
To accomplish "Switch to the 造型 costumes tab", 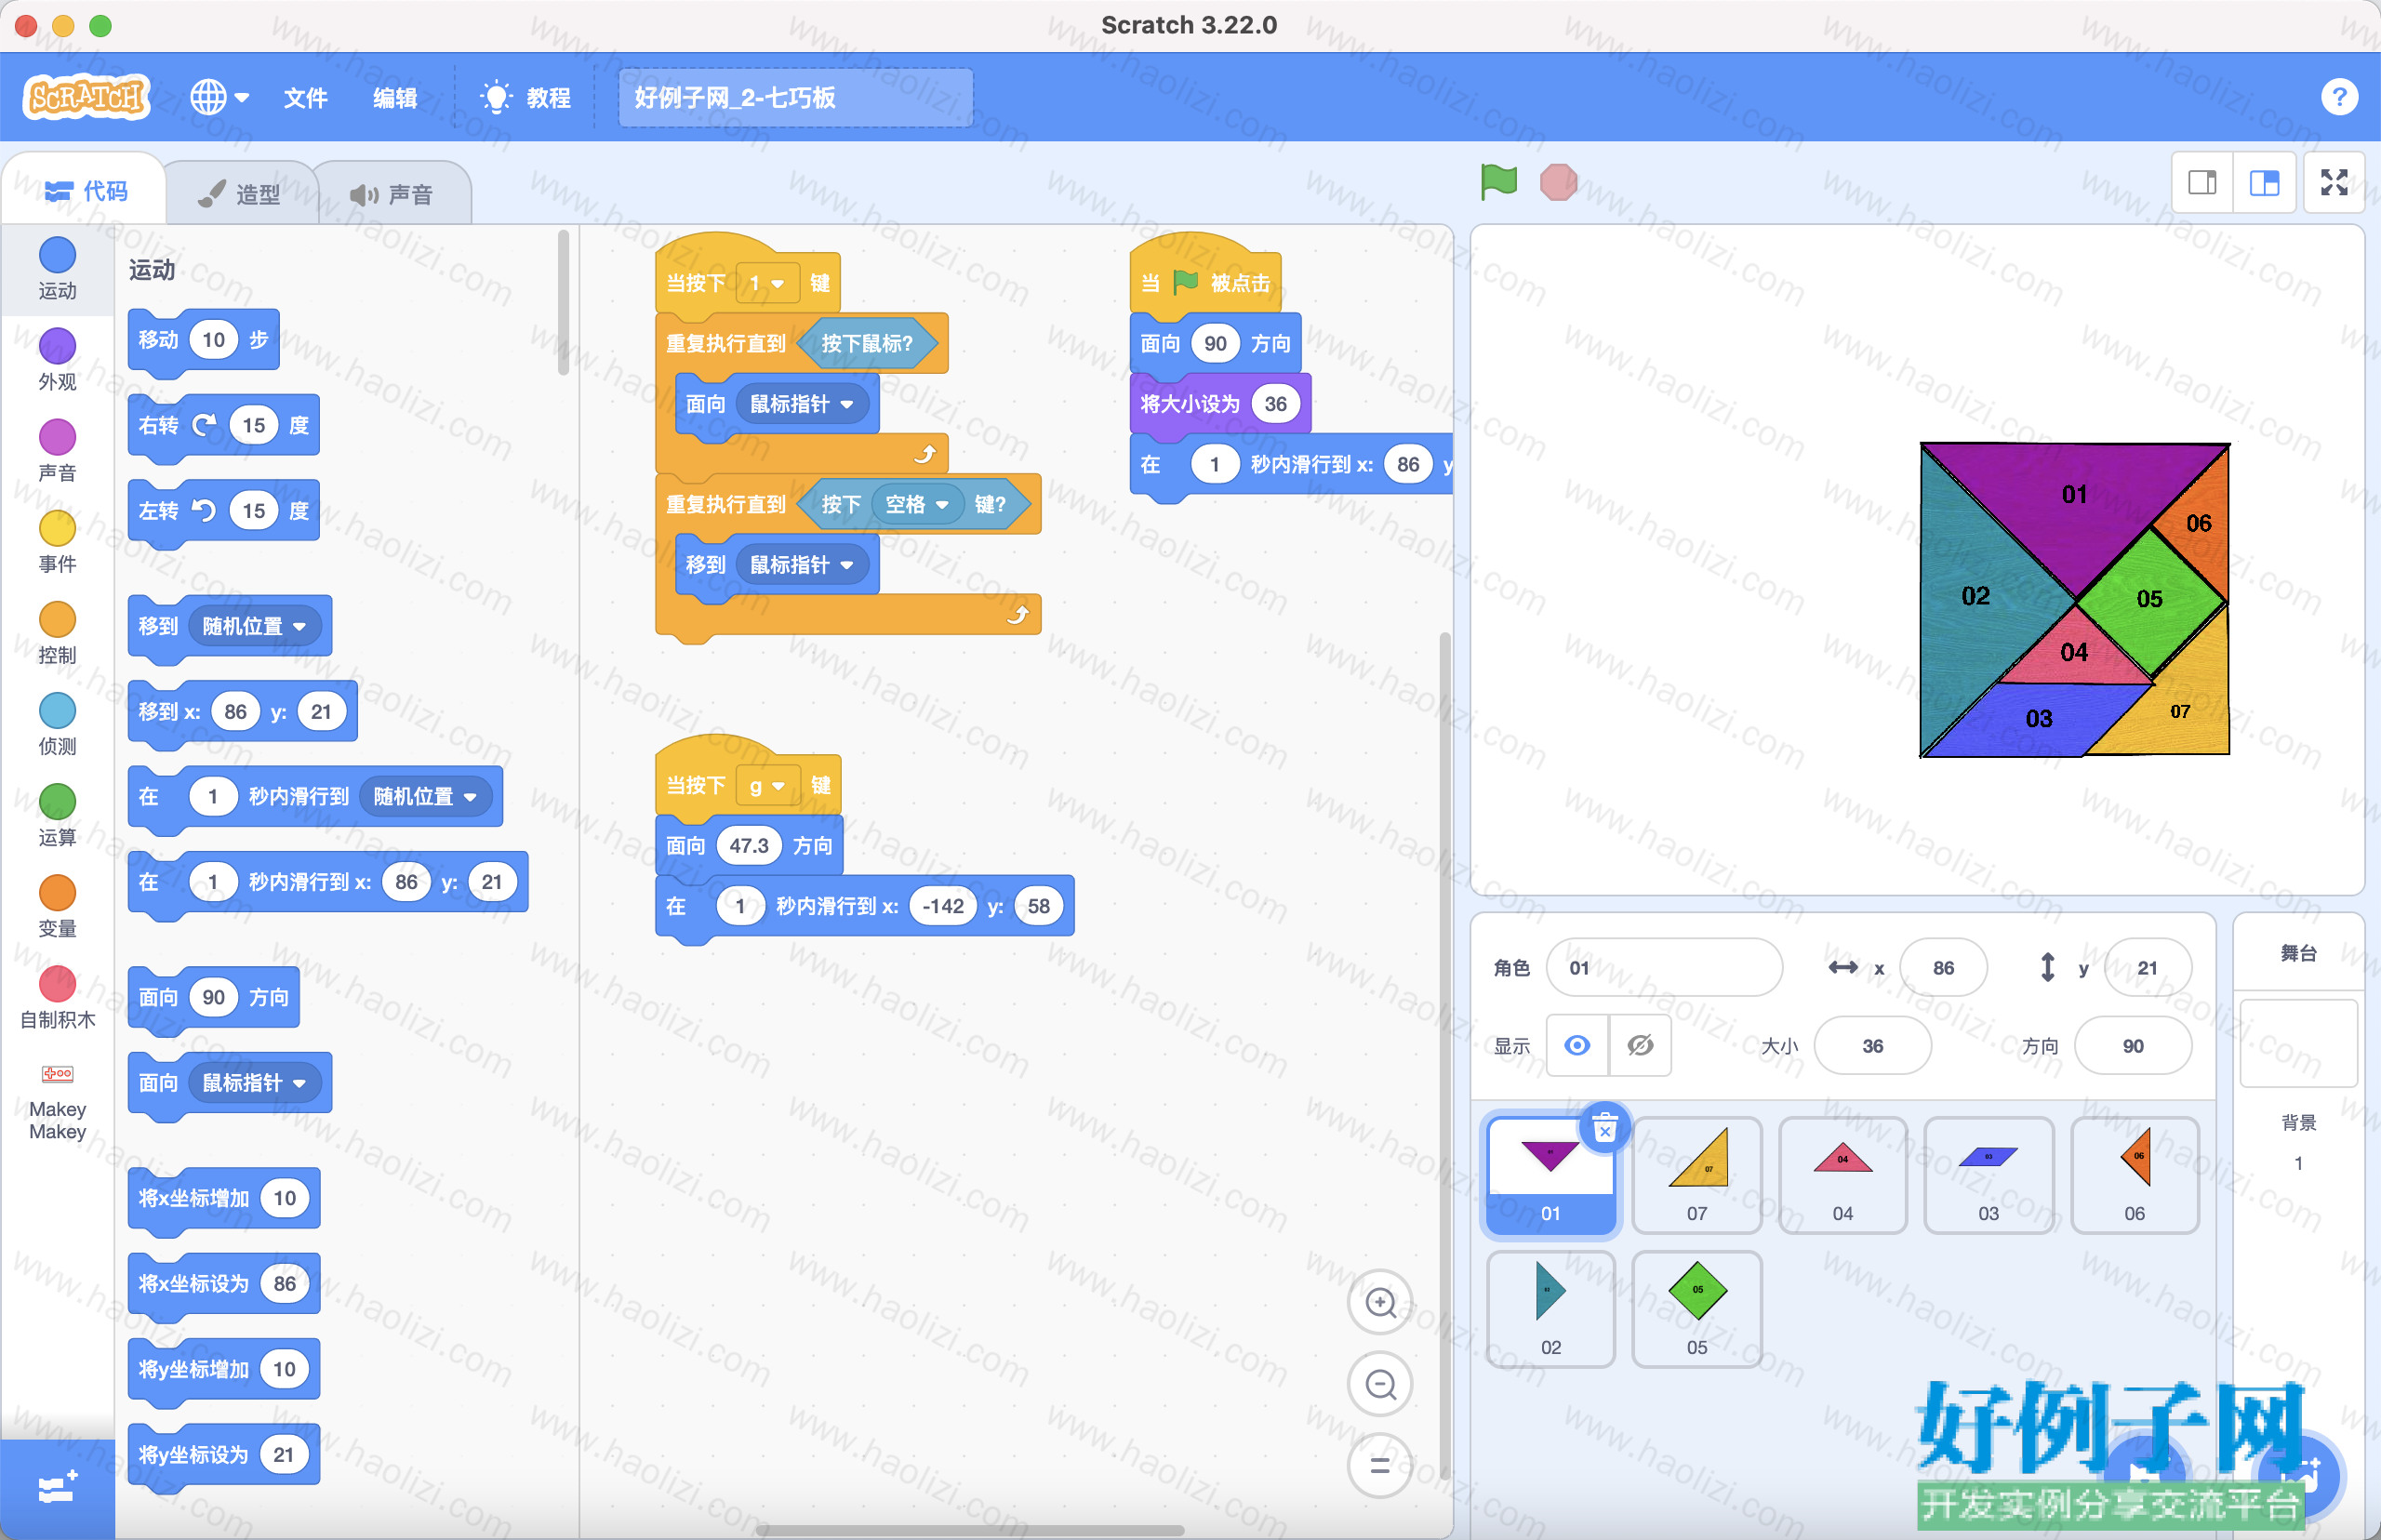I will (x=240, y=194).
